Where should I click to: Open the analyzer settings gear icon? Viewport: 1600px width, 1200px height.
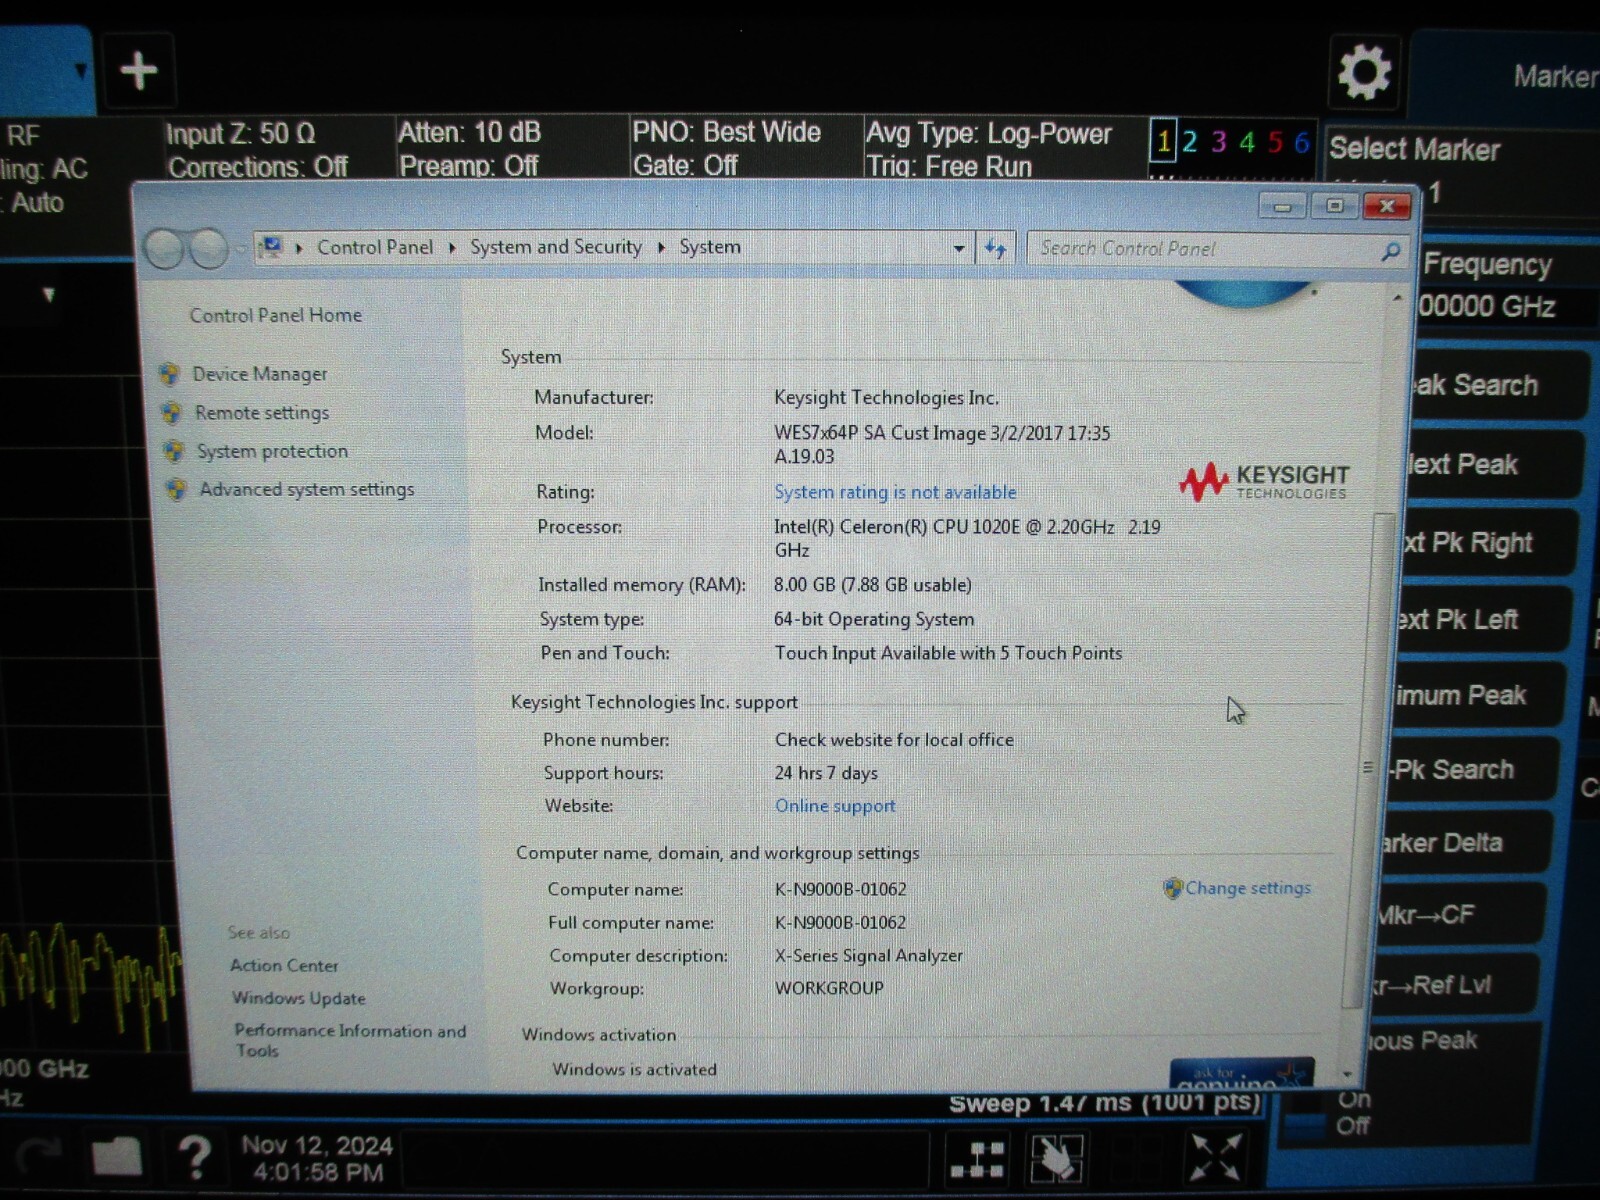tap(1365, 72)
